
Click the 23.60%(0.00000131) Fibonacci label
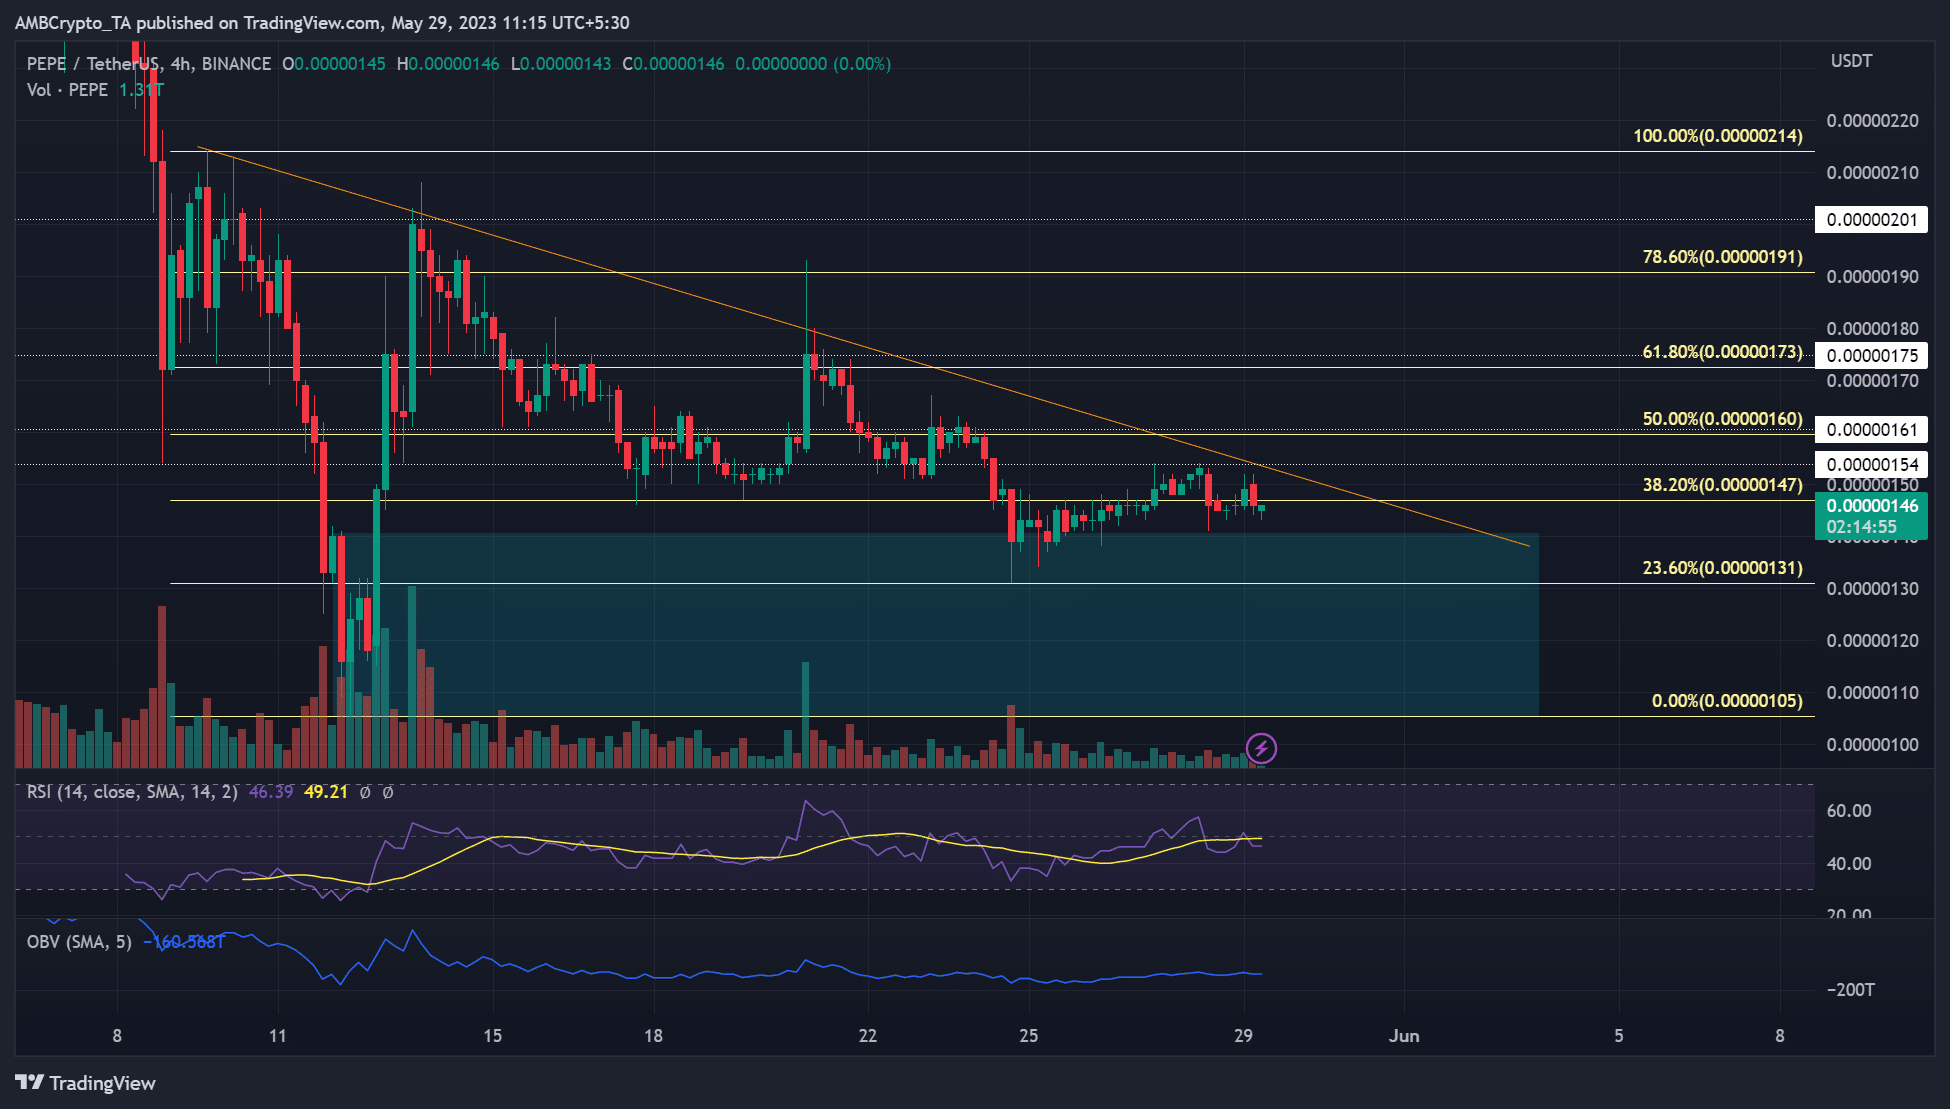1723,568
